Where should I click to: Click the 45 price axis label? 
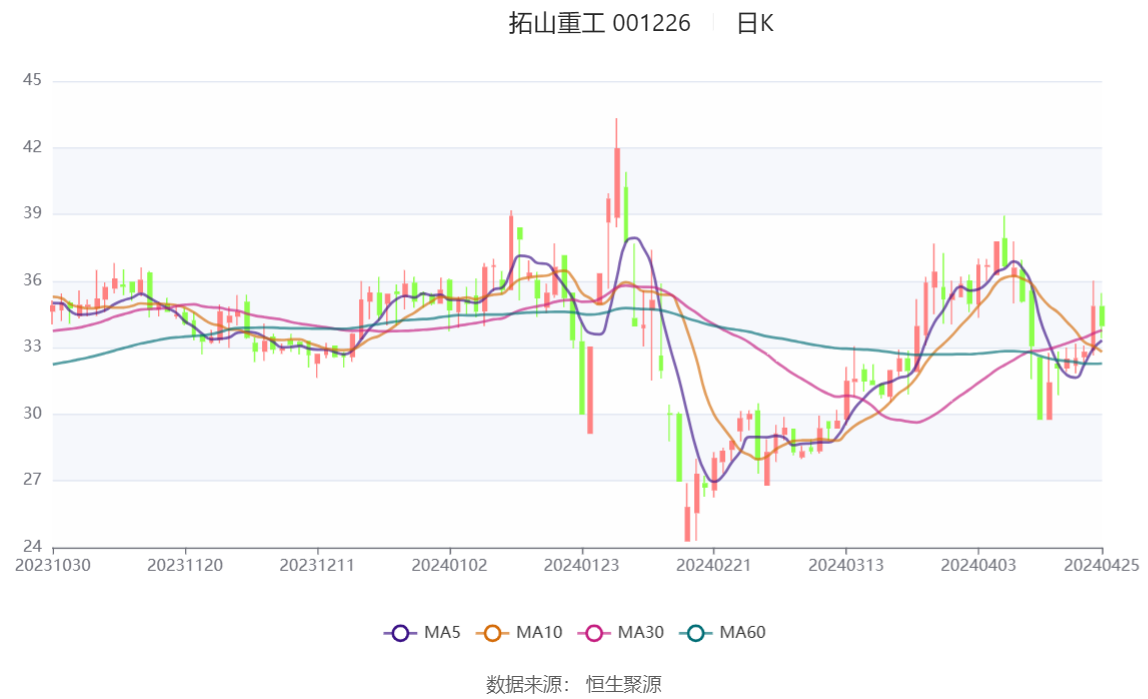(32, 80)
